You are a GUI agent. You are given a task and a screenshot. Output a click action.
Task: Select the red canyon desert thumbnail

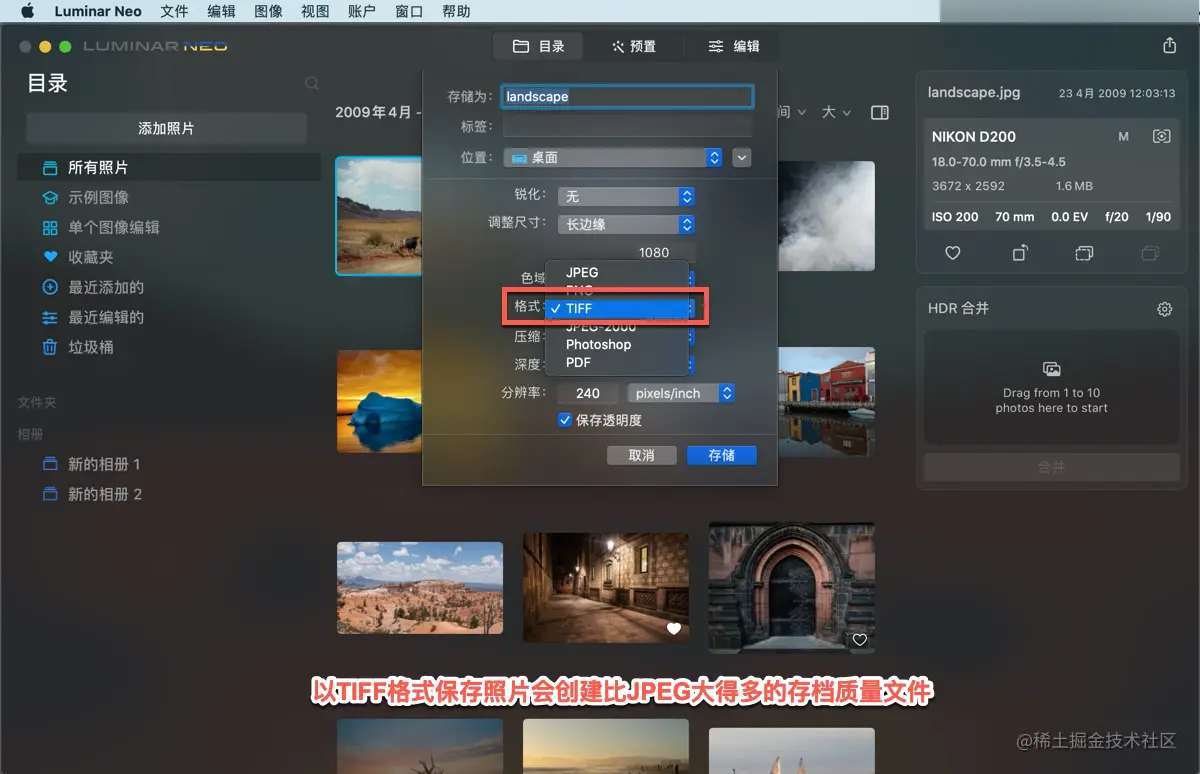pos(420,588)
